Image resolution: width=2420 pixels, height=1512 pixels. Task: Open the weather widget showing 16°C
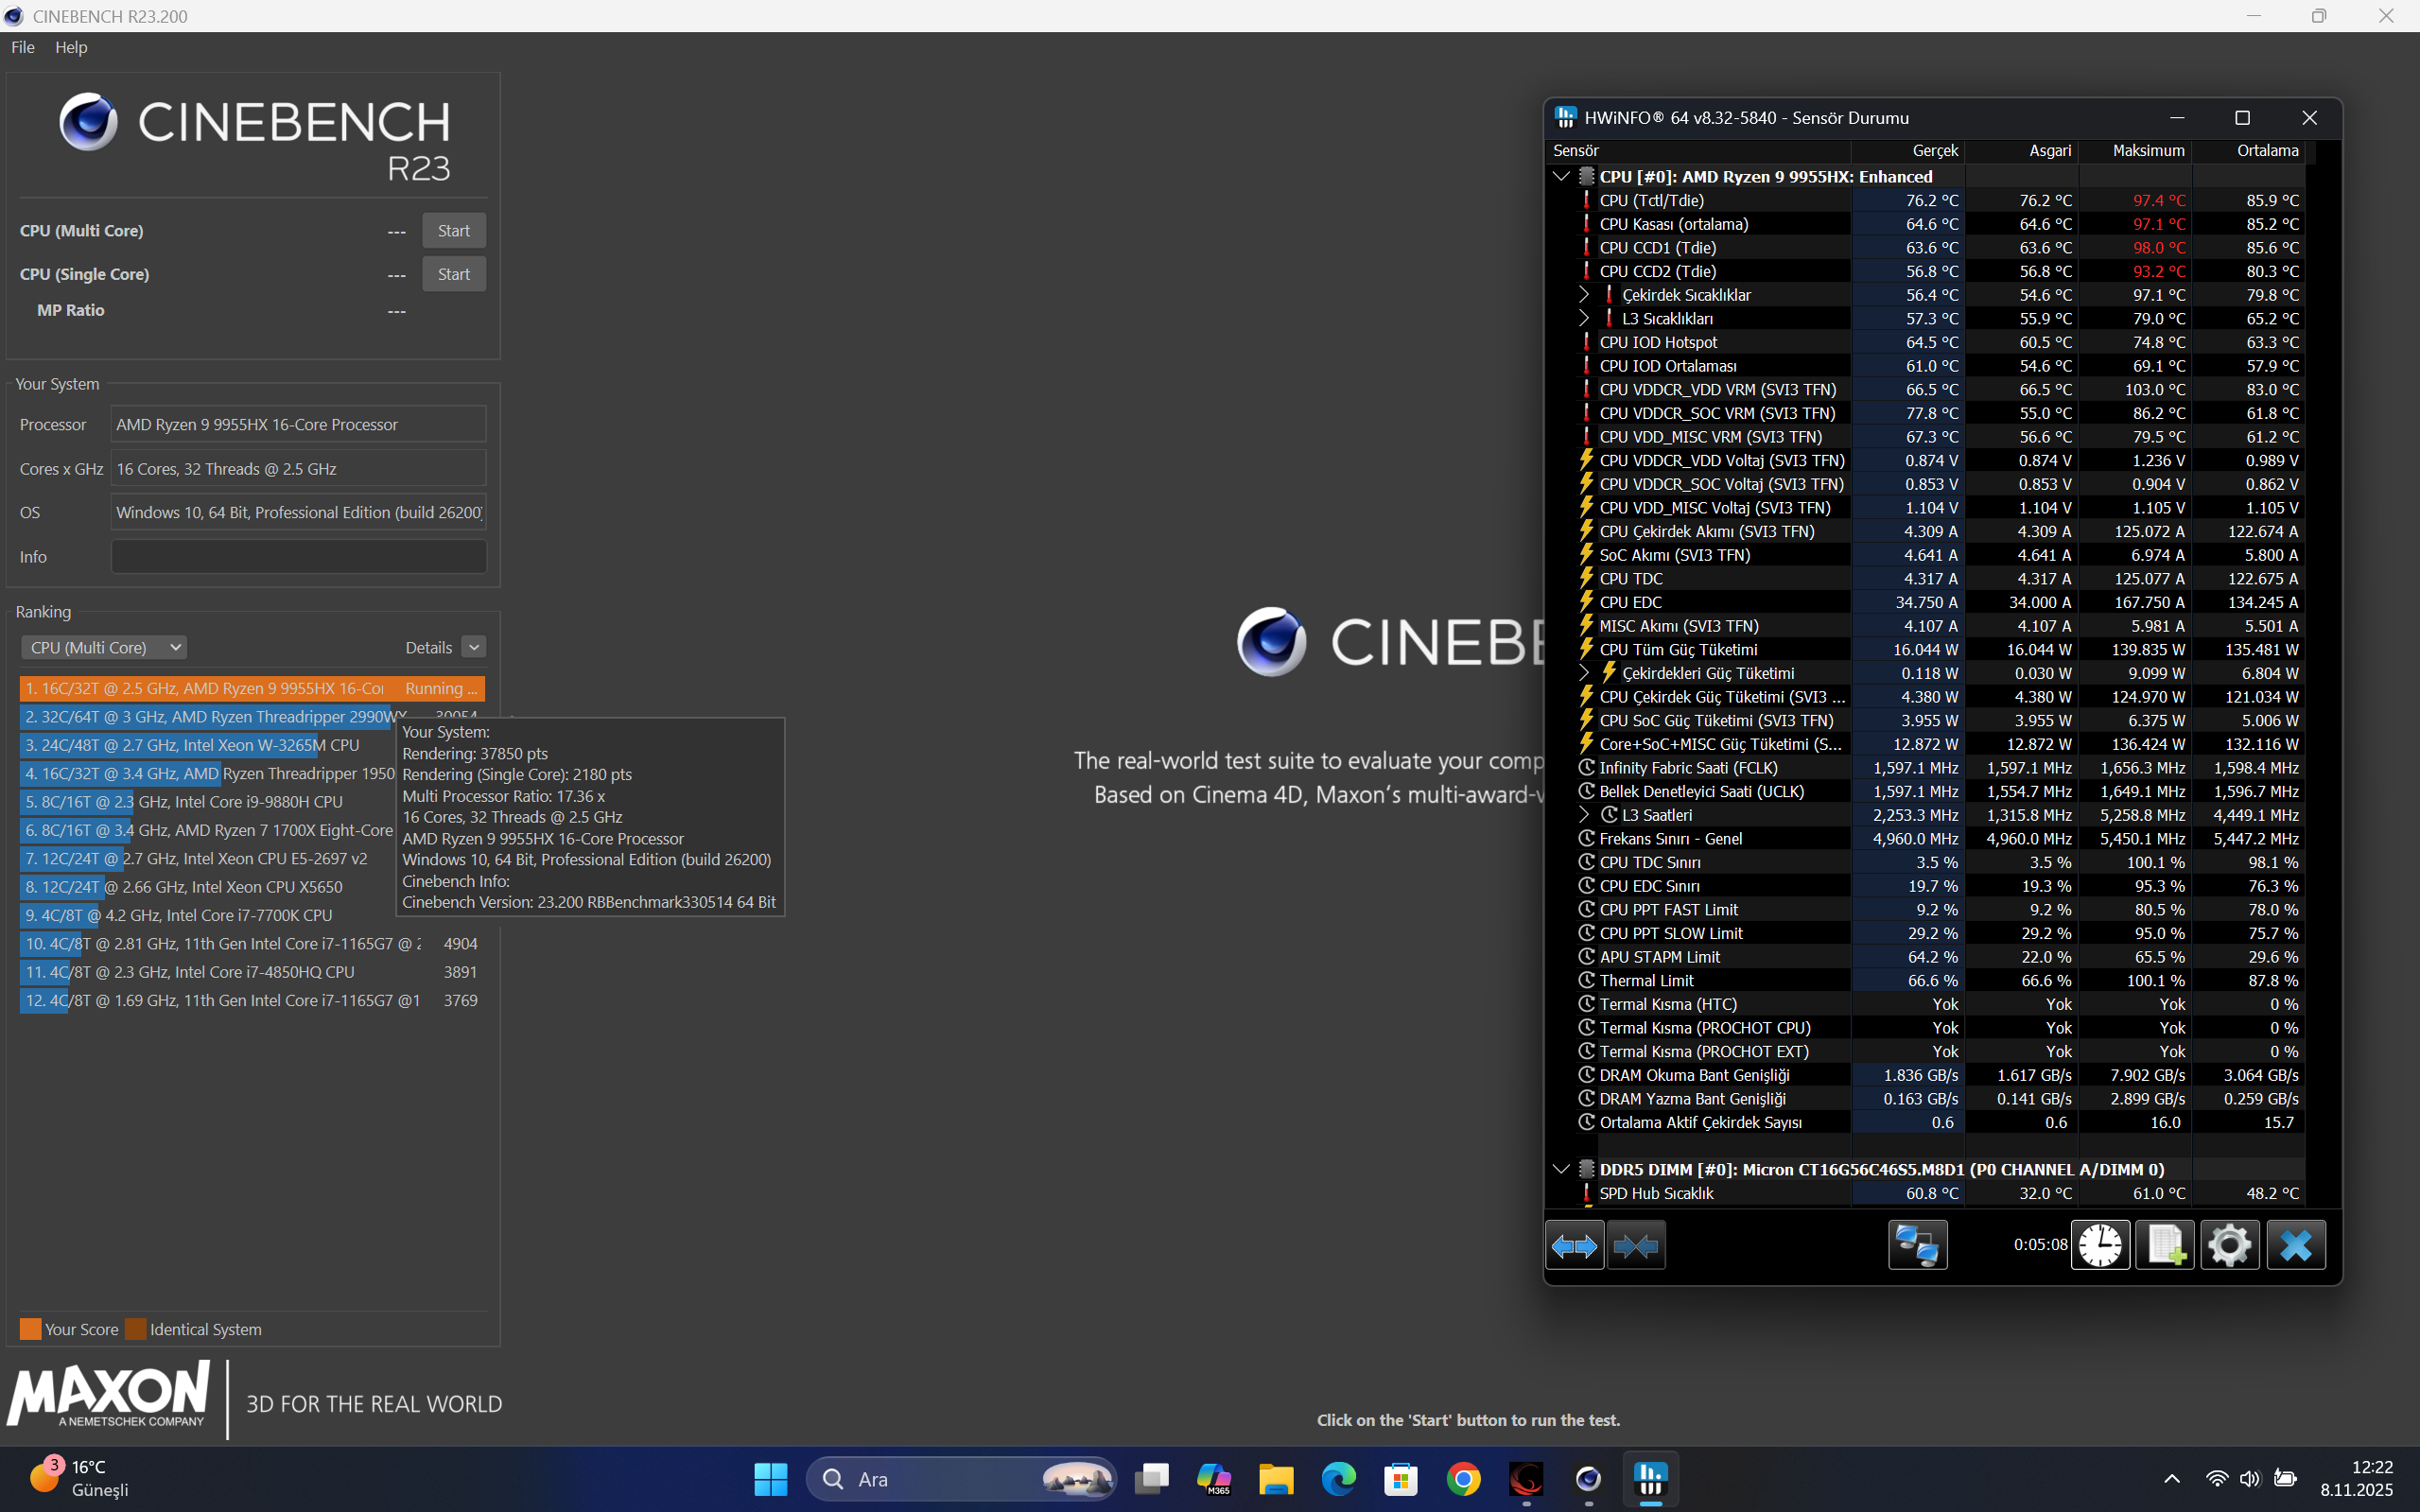pos(80,1478)
